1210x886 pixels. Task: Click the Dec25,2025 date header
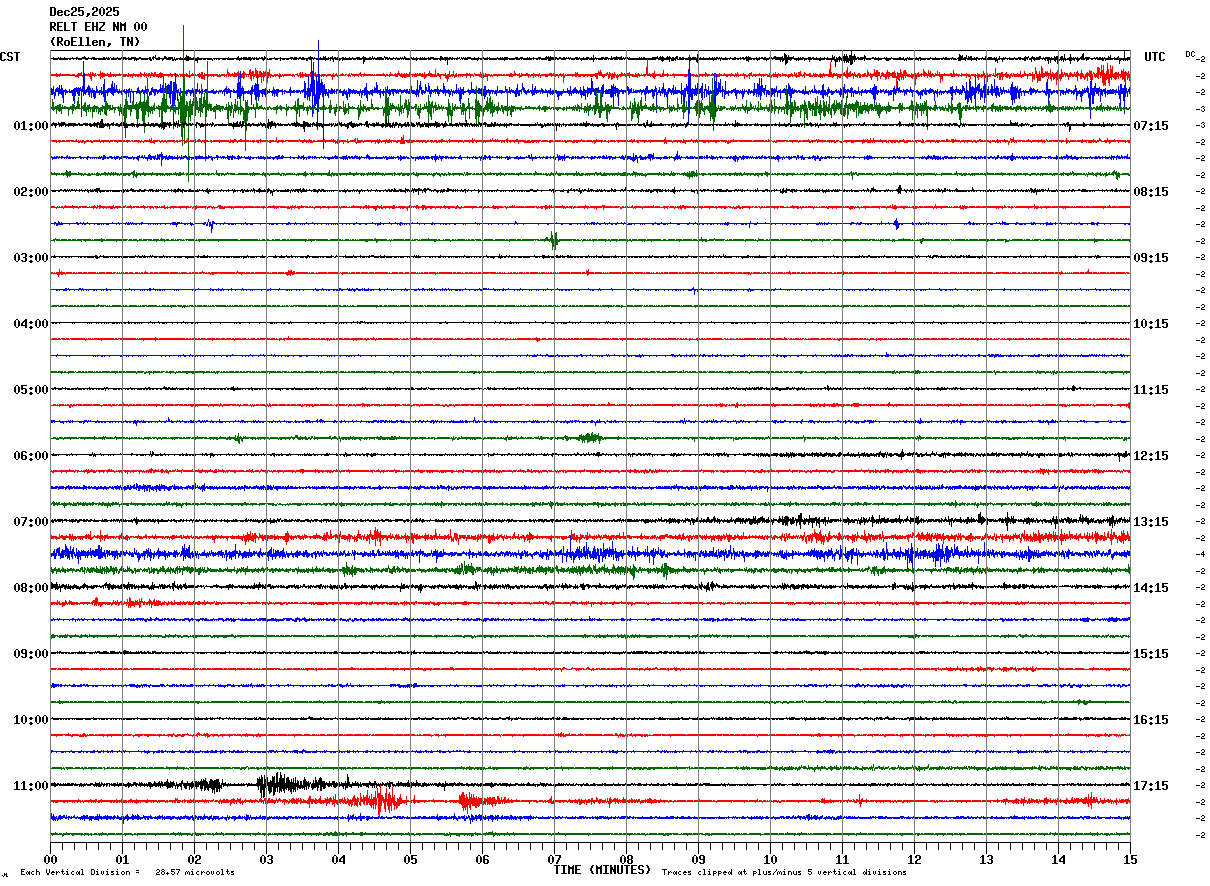point(84,12)
